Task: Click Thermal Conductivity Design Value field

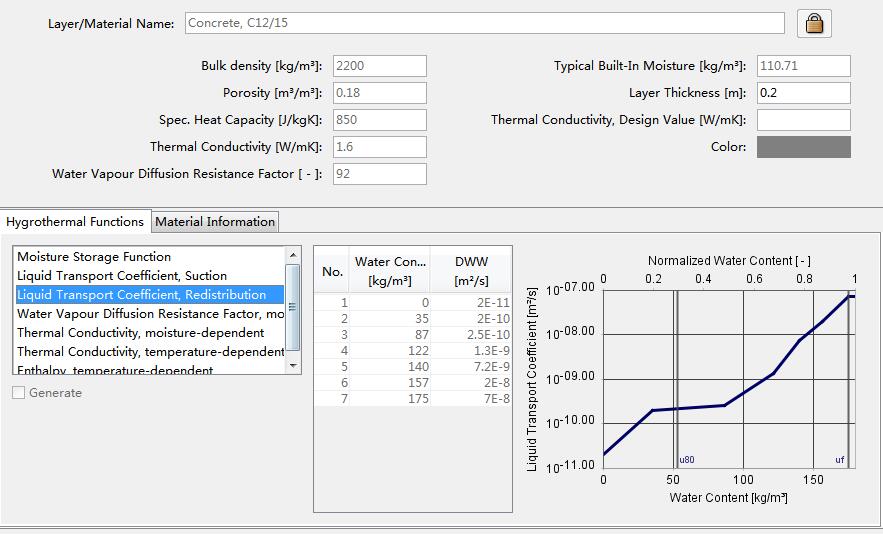Action: click(804, 120)
